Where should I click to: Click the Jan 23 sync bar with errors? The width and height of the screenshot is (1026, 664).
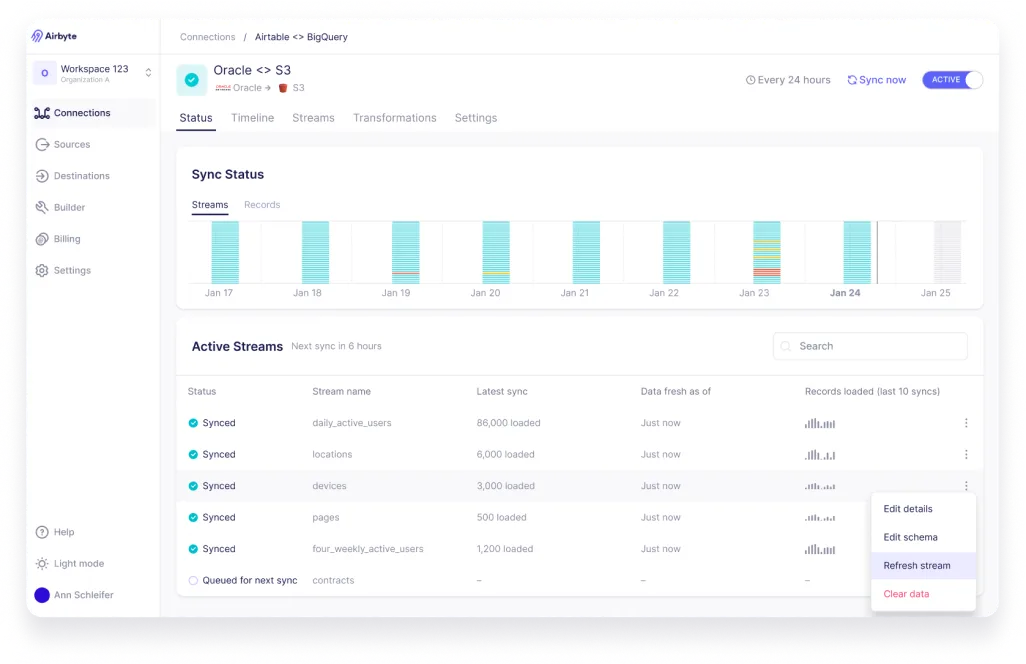pos(767,252)
